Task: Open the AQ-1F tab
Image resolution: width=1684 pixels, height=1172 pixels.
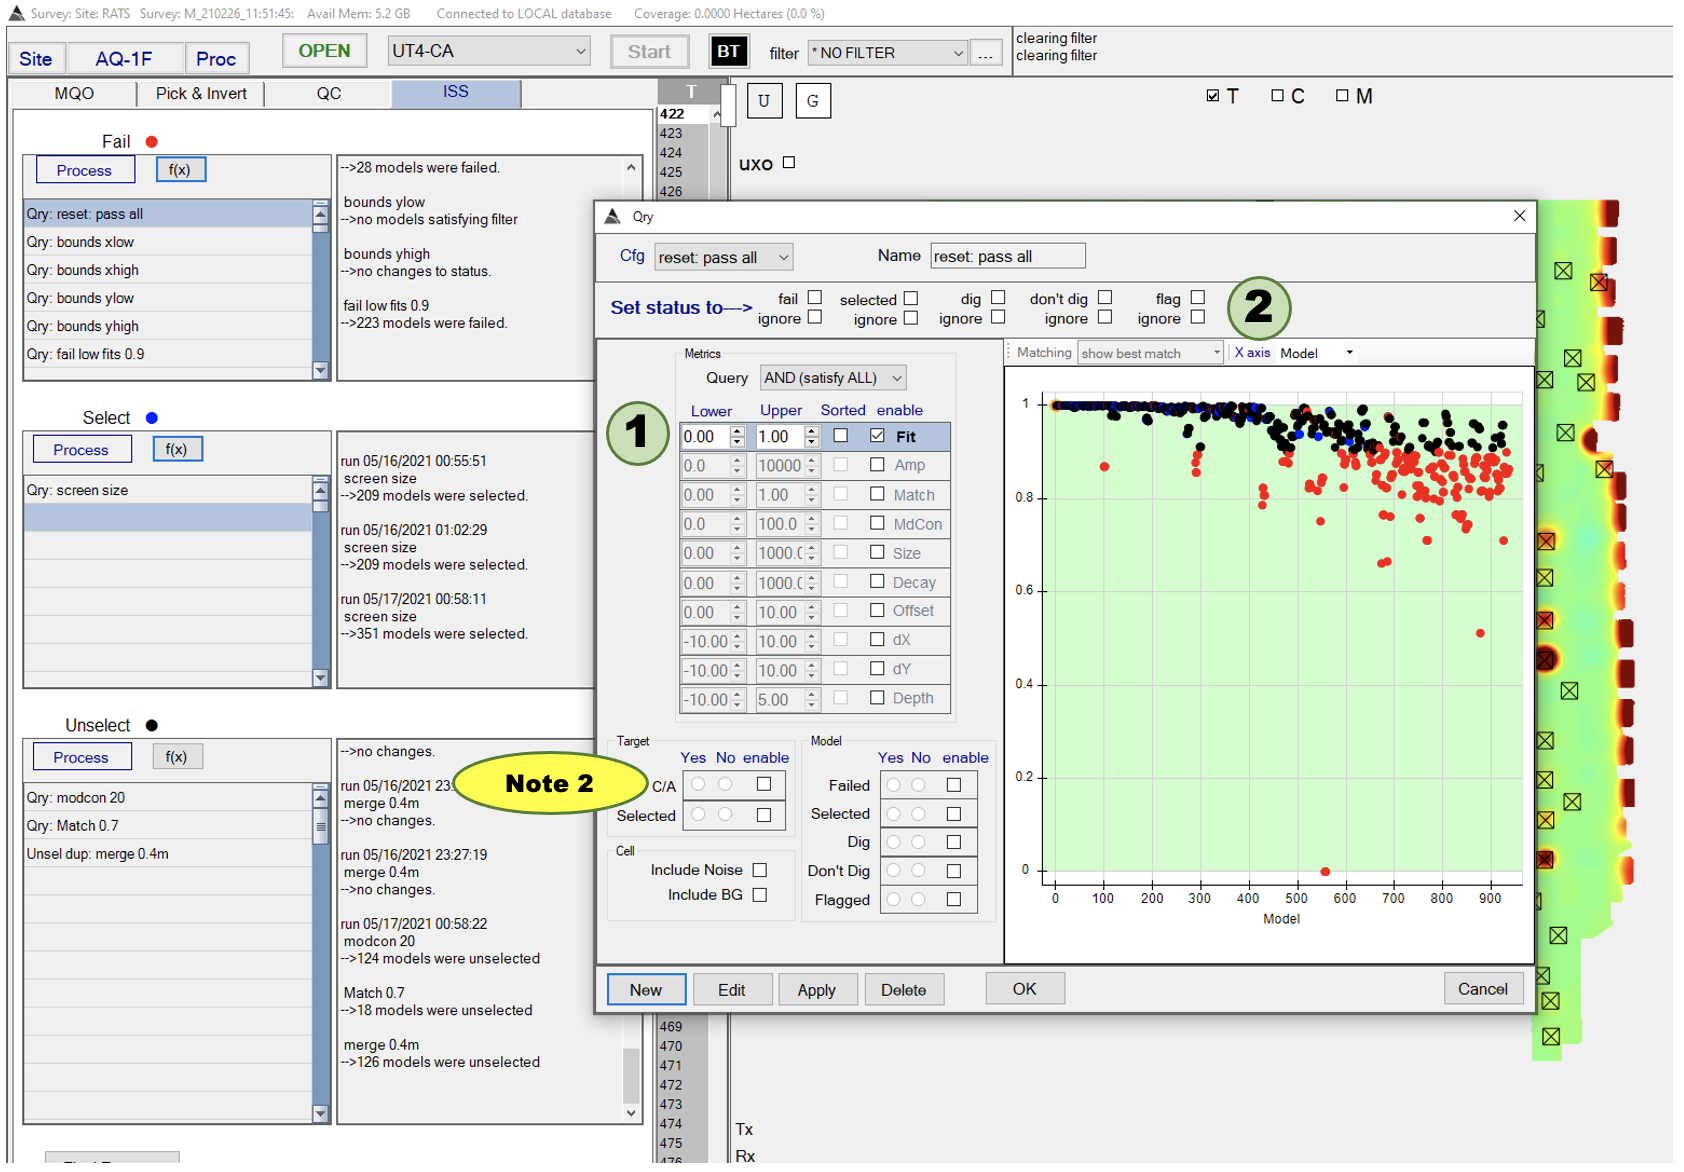Action: (124, 58)
